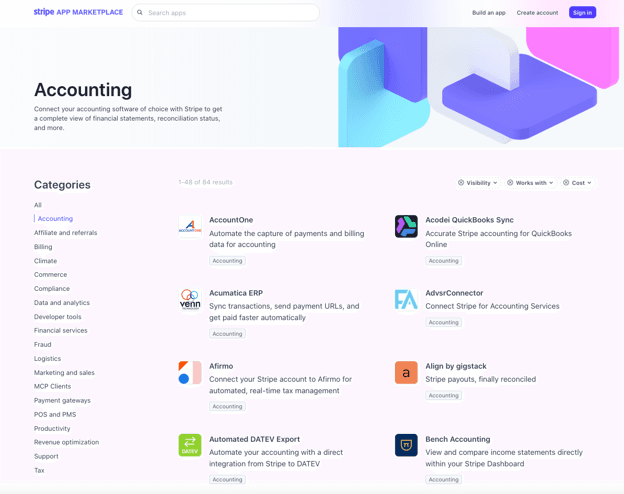Select the Support category
This screenshot has height=494, width=624.
pyautogui.click(x=46, y=456)
